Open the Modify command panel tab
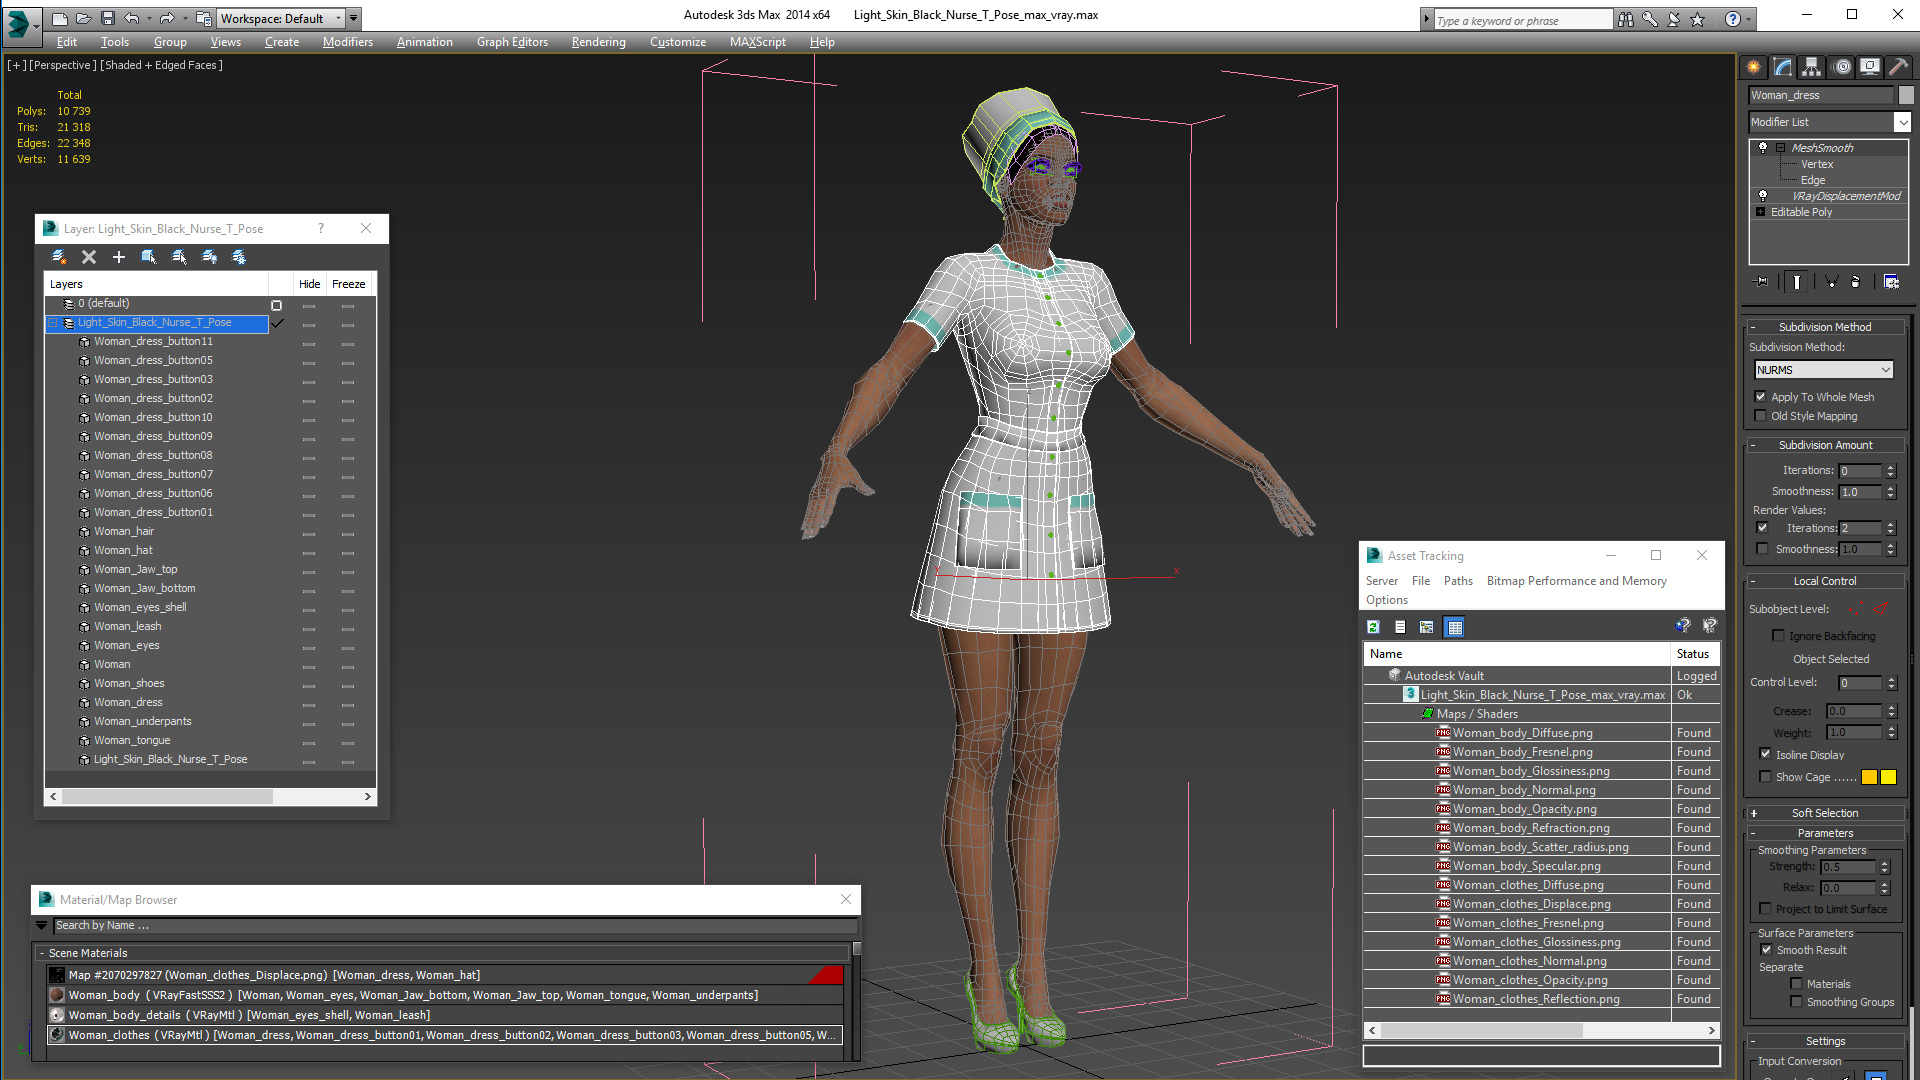This screenshot has height=1080, width=1920. click(1783, 67)
